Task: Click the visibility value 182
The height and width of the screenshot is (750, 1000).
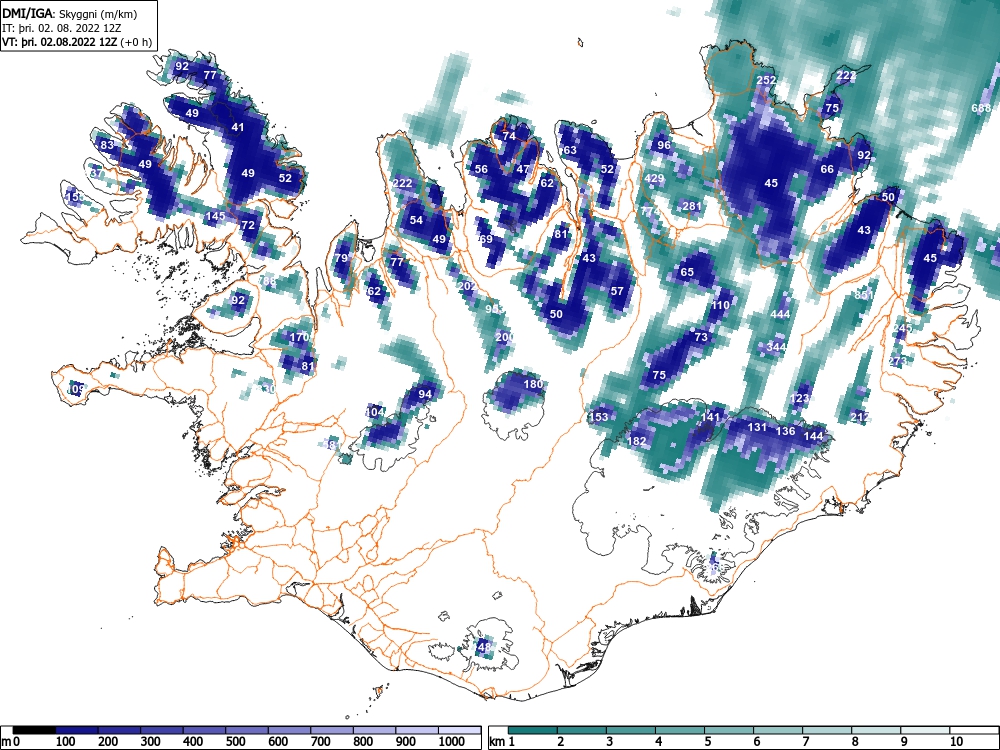Action: pos(636,441)
